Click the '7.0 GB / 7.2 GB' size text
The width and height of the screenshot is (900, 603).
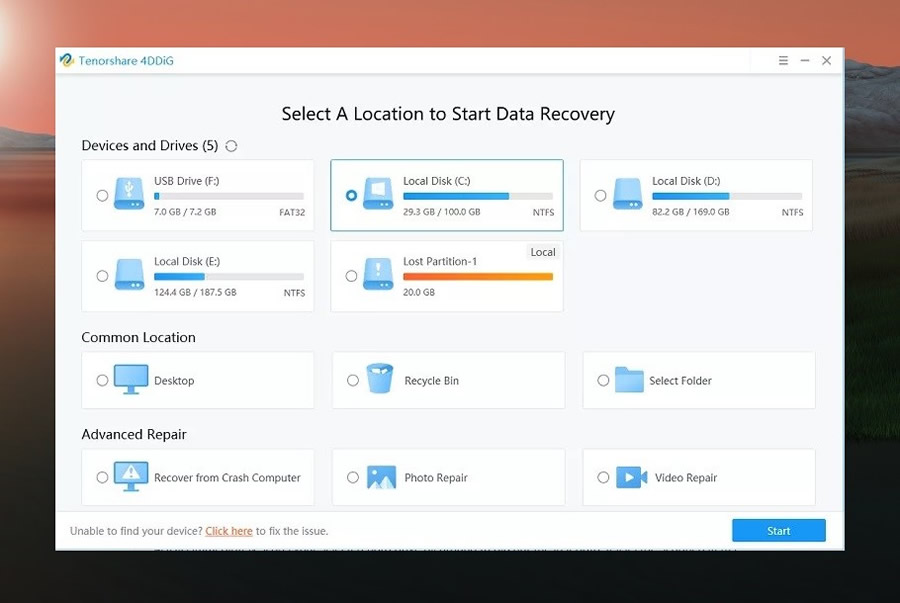pyautogui.click(x=185, y=212)
